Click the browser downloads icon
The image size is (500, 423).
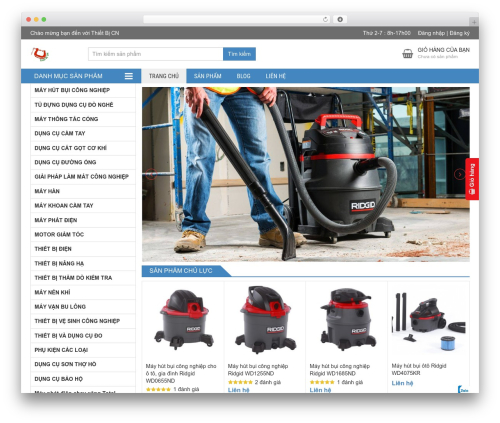[x=340, y=19]
